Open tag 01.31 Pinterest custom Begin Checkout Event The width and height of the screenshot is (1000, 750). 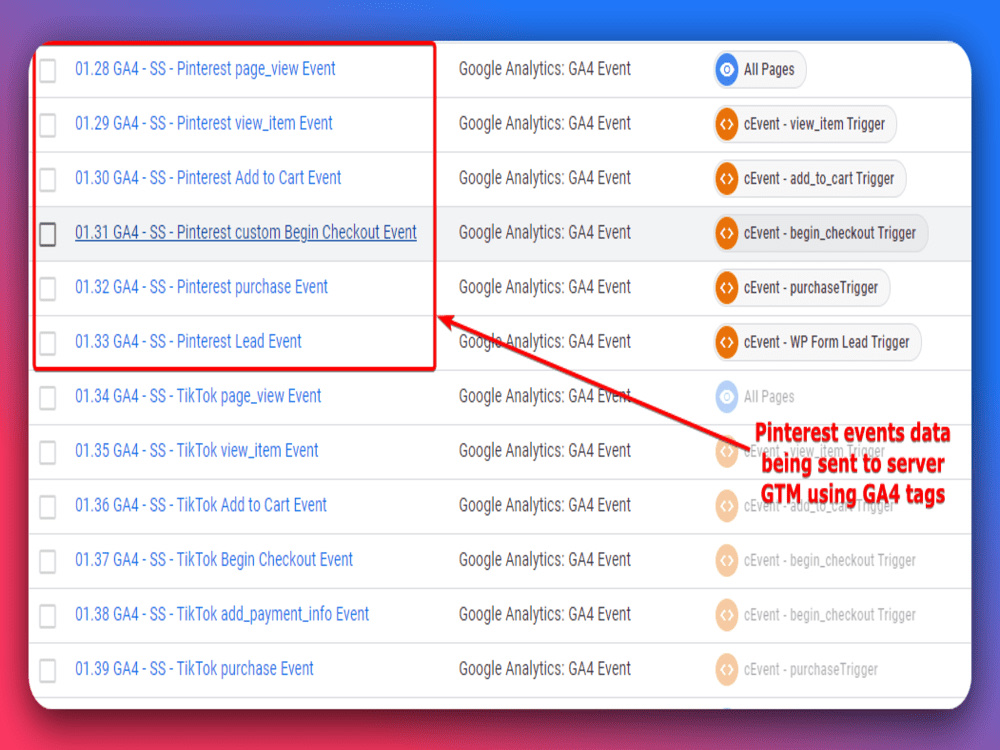tap(246, 232)
